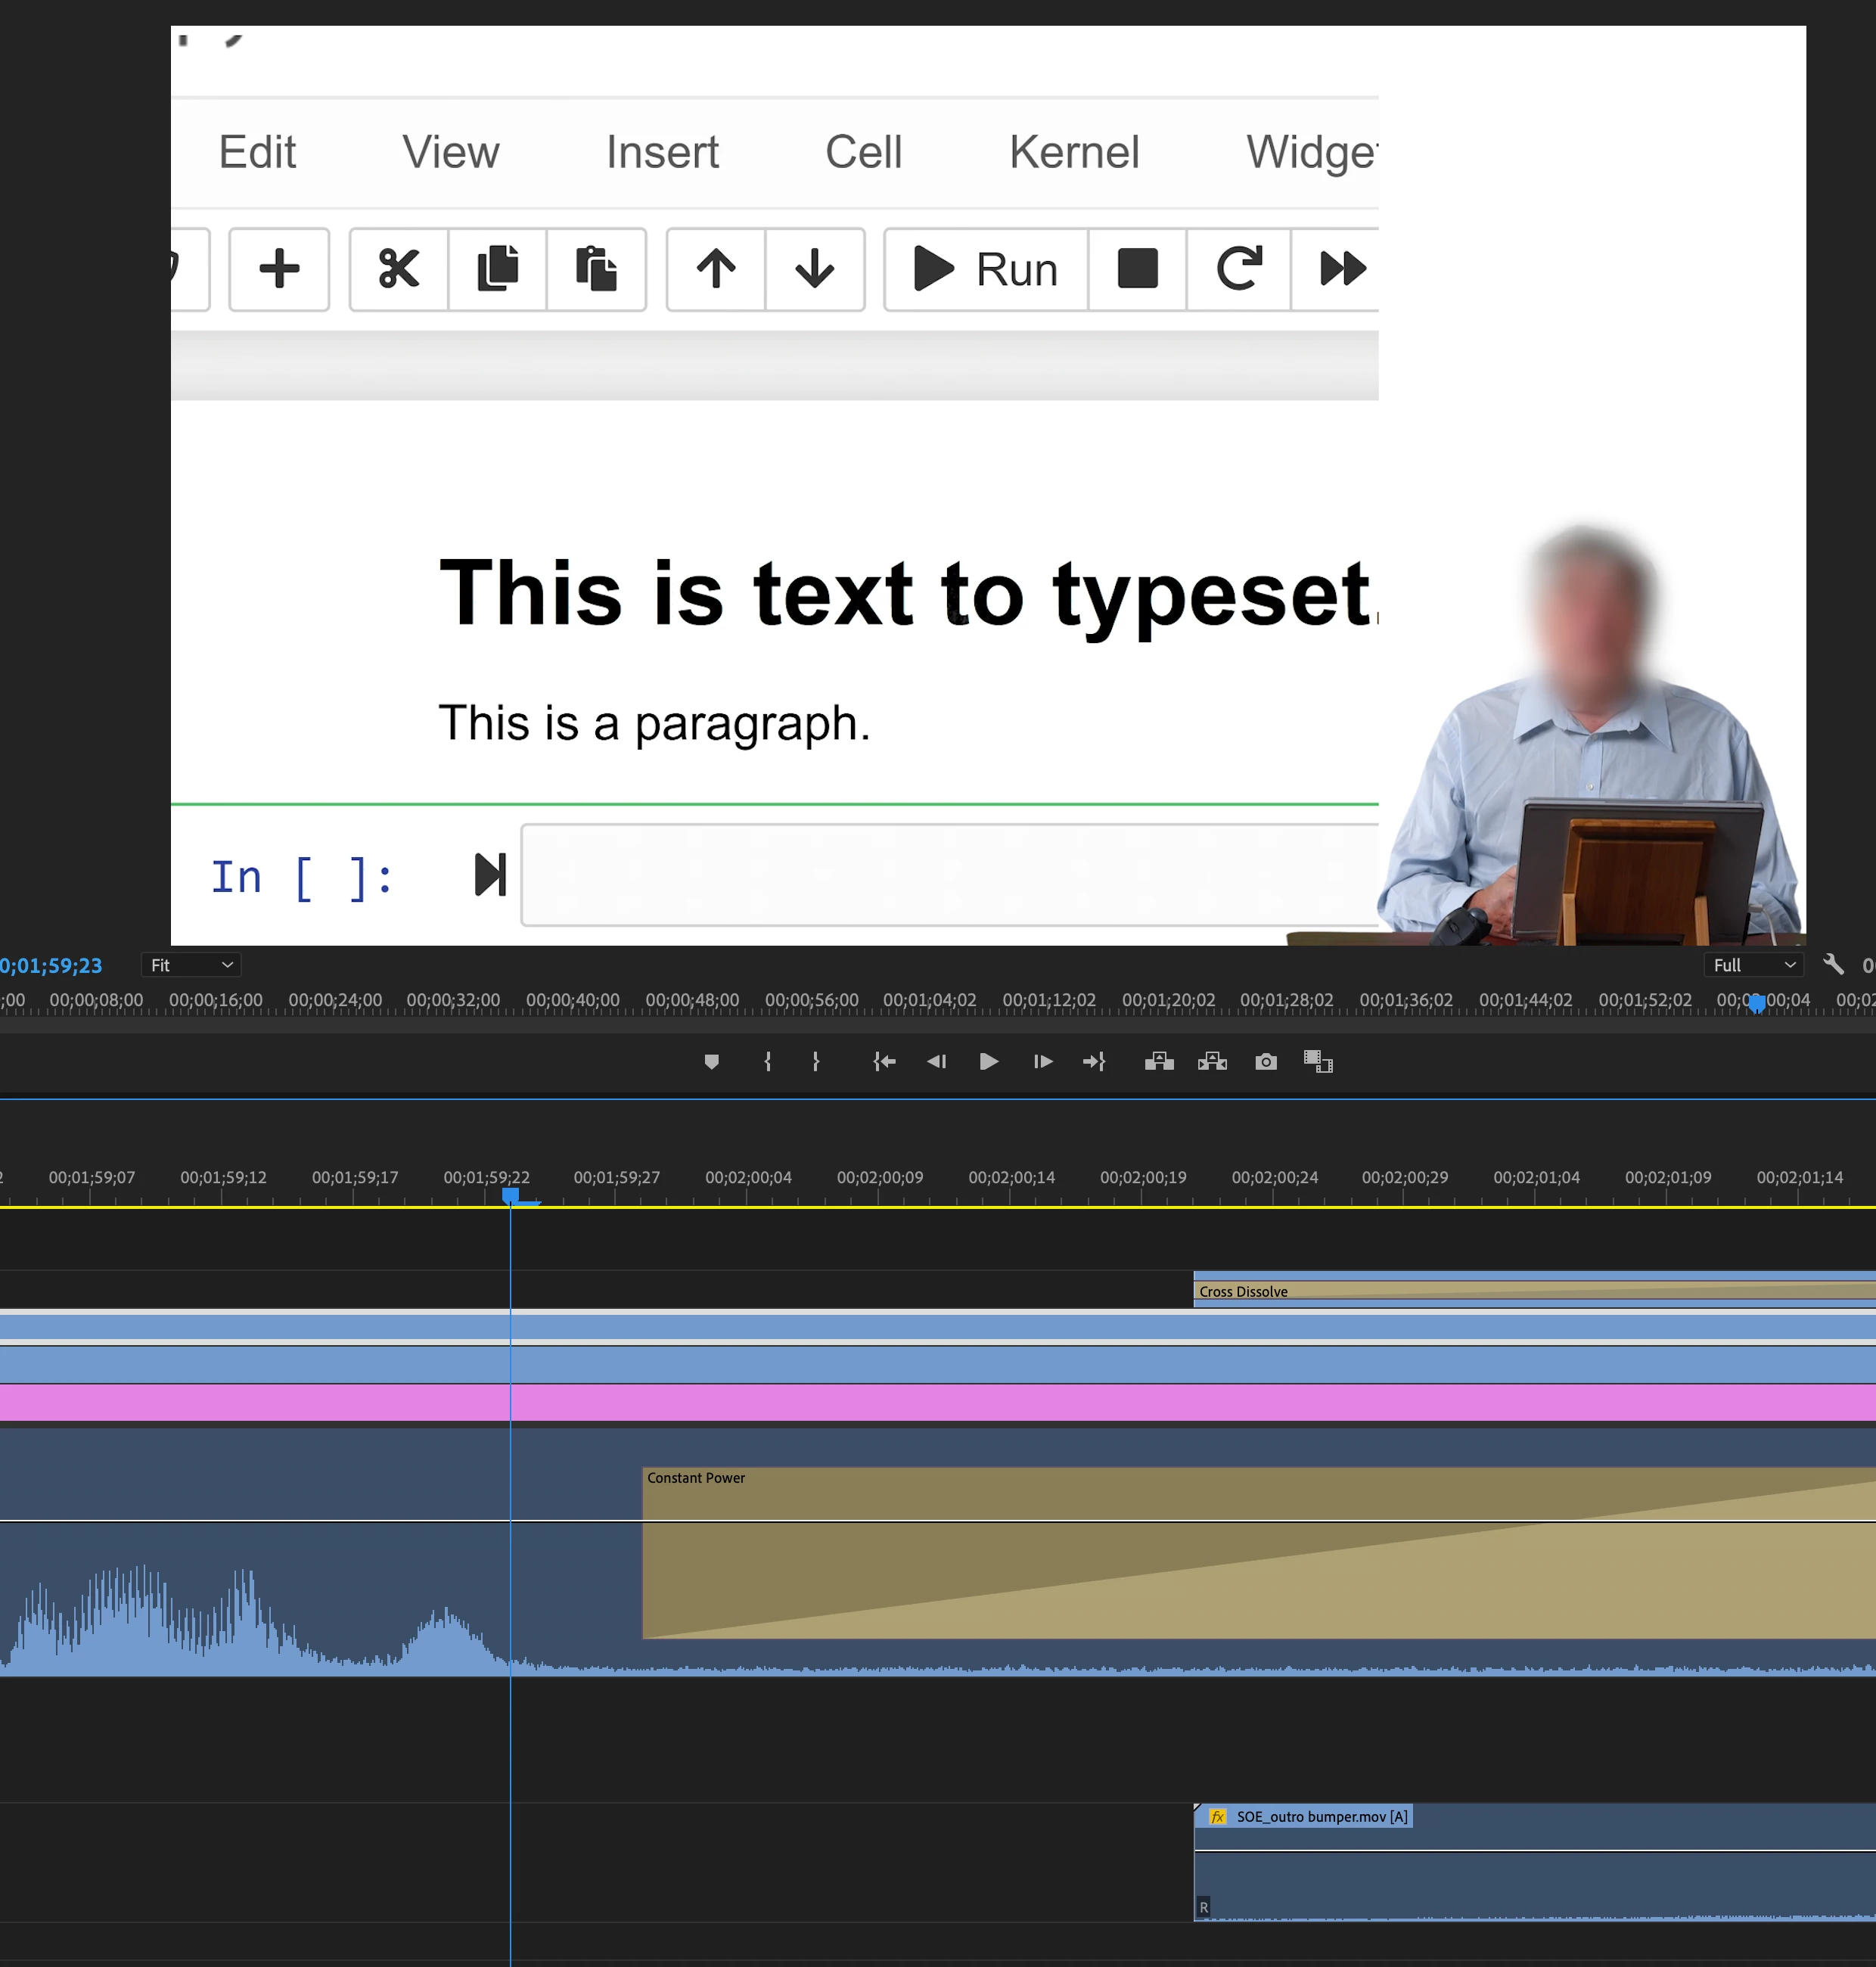Viewport: 1876px width, 1967px height.
Task: Step back one frame
Action: point(936,1061)
